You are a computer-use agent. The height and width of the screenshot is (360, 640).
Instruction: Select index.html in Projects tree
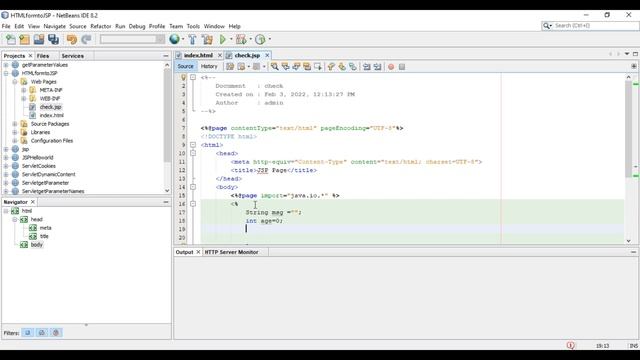(x=51, y=116)
